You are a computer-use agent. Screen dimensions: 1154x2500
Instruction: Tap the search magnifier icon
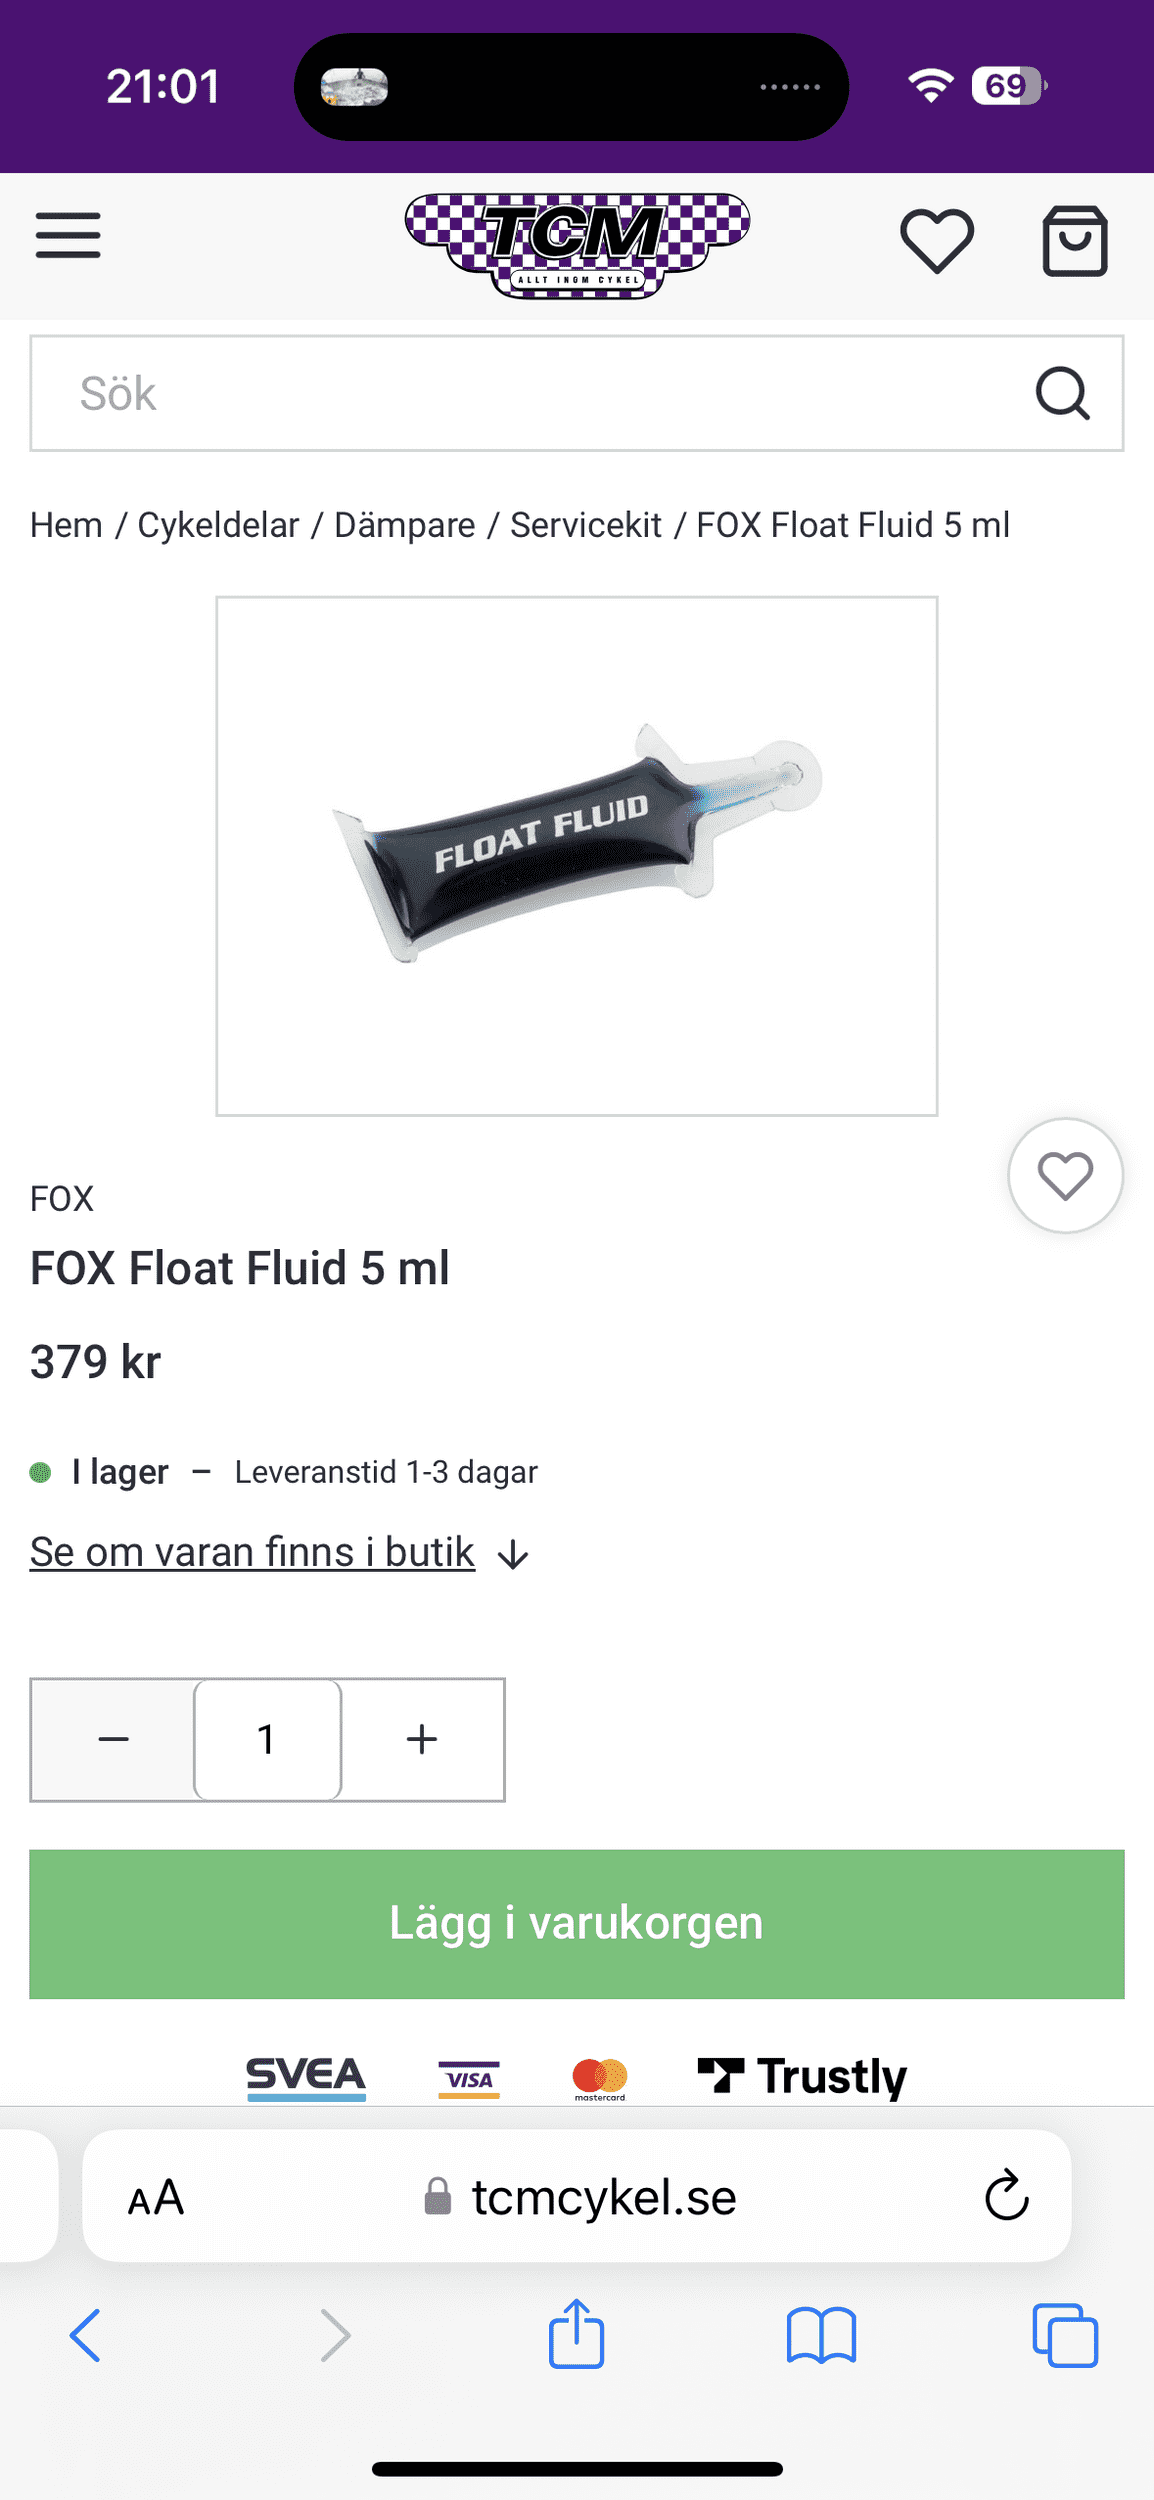coord(1061,393)
